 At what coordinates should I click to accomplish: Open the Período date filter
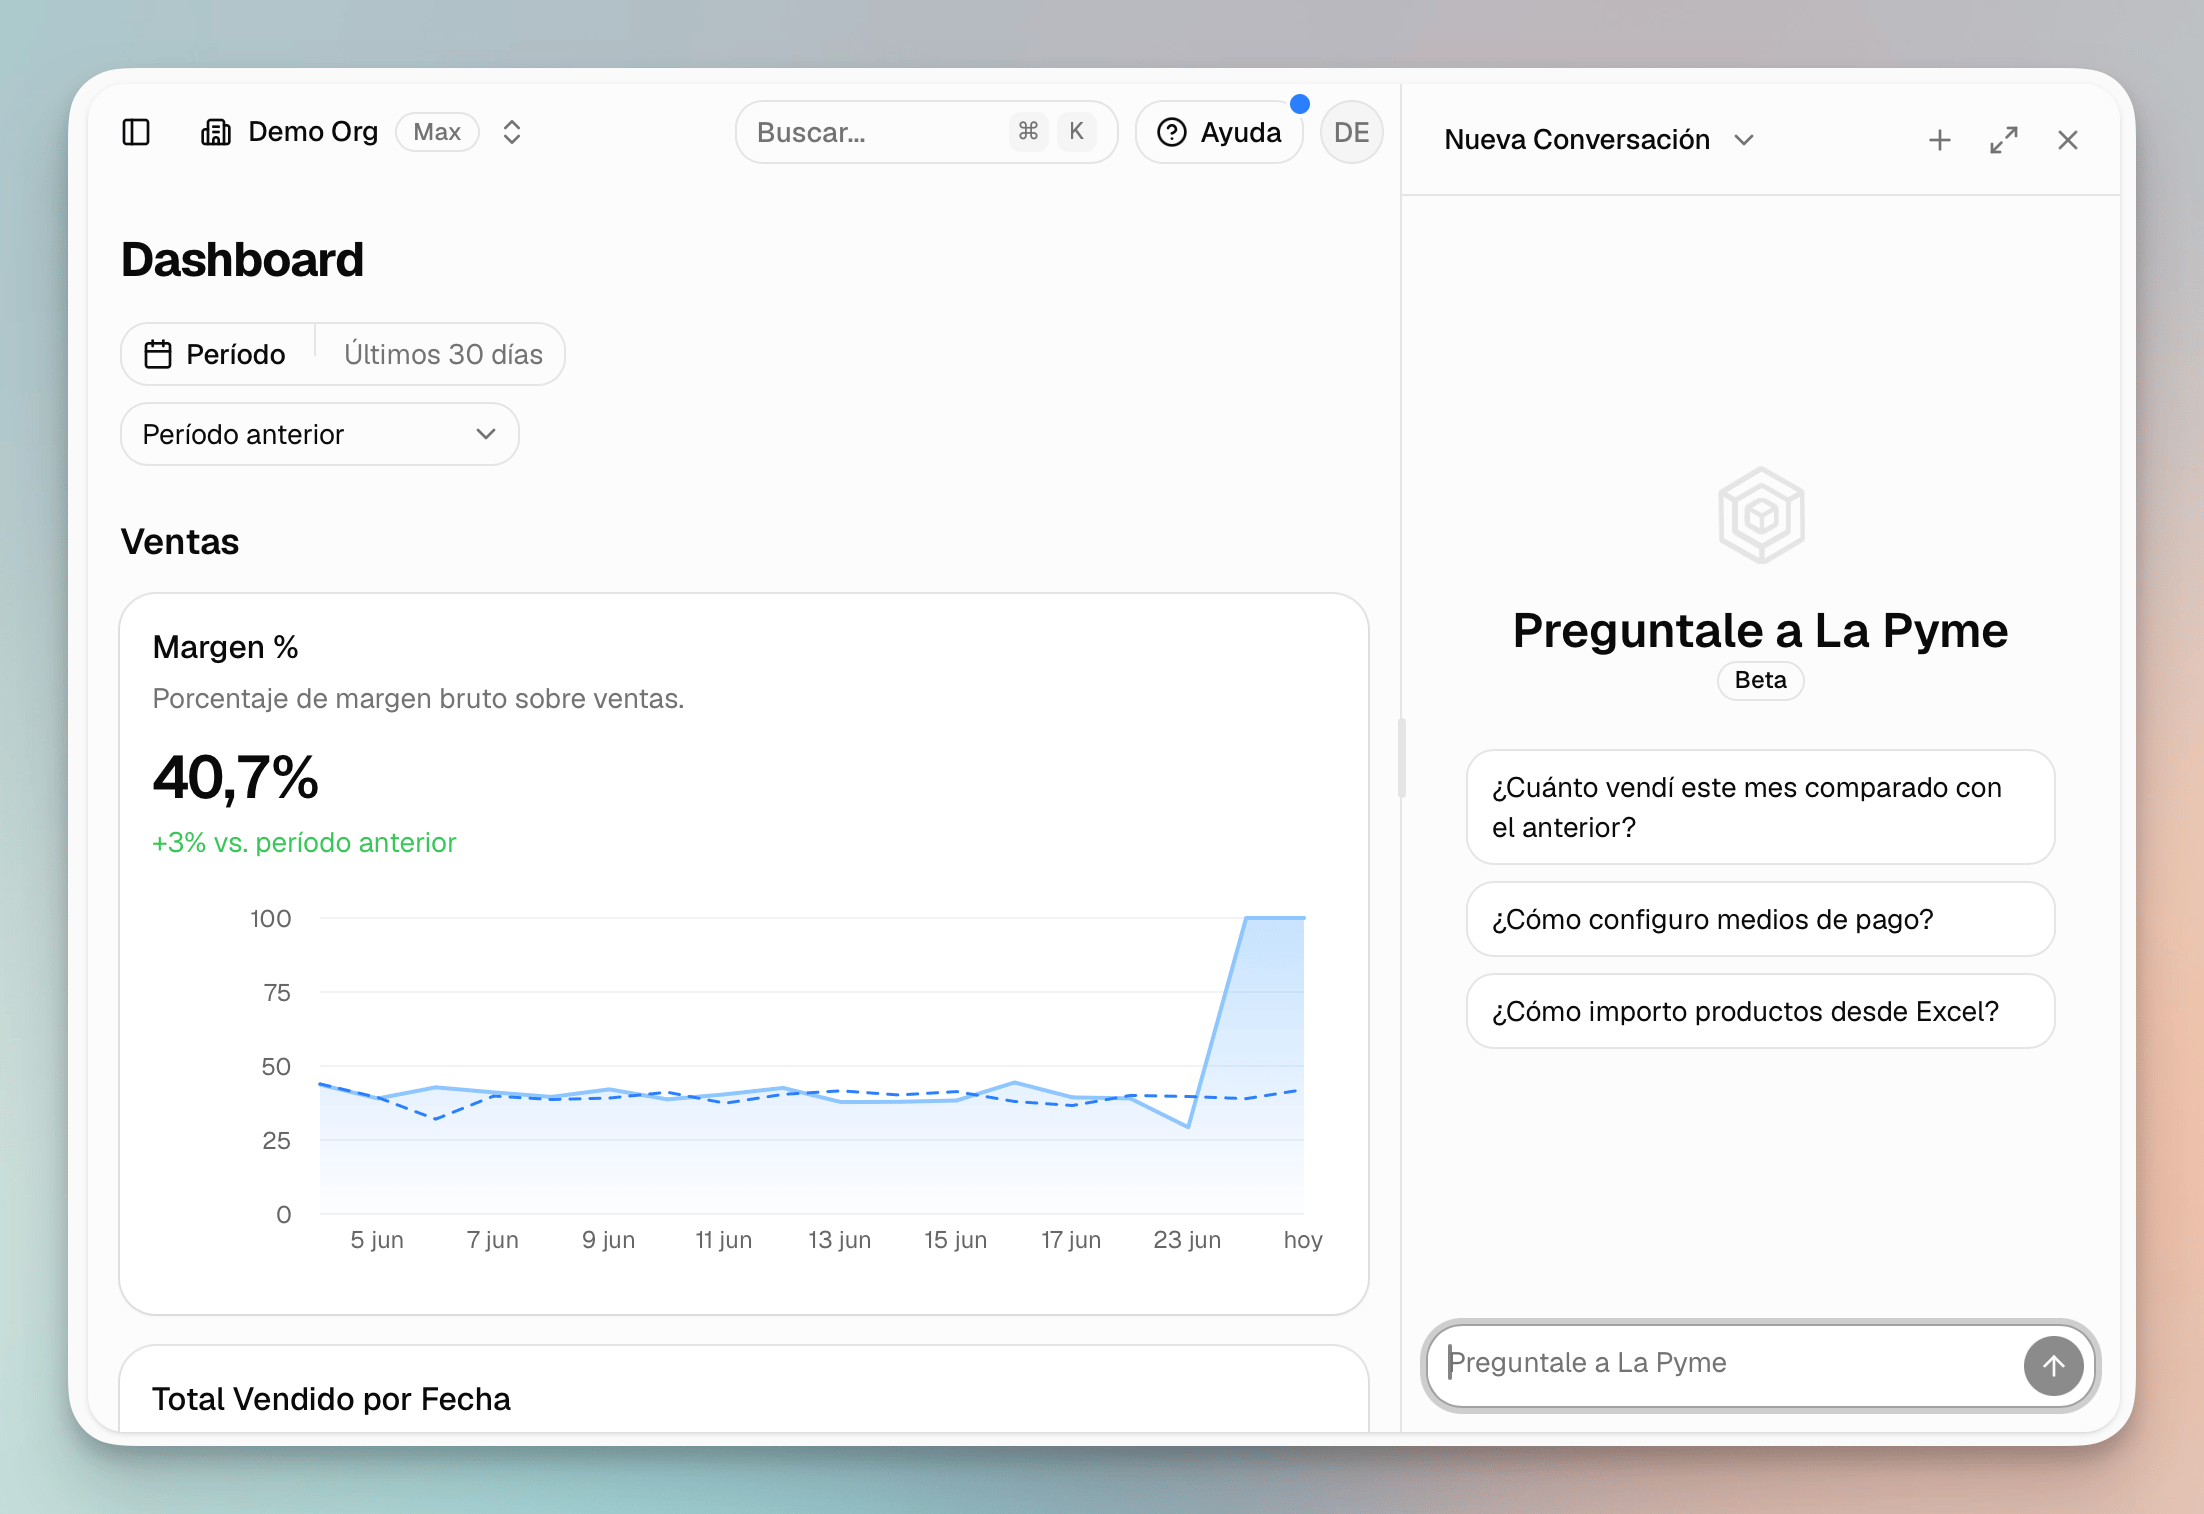pos(218,354)
